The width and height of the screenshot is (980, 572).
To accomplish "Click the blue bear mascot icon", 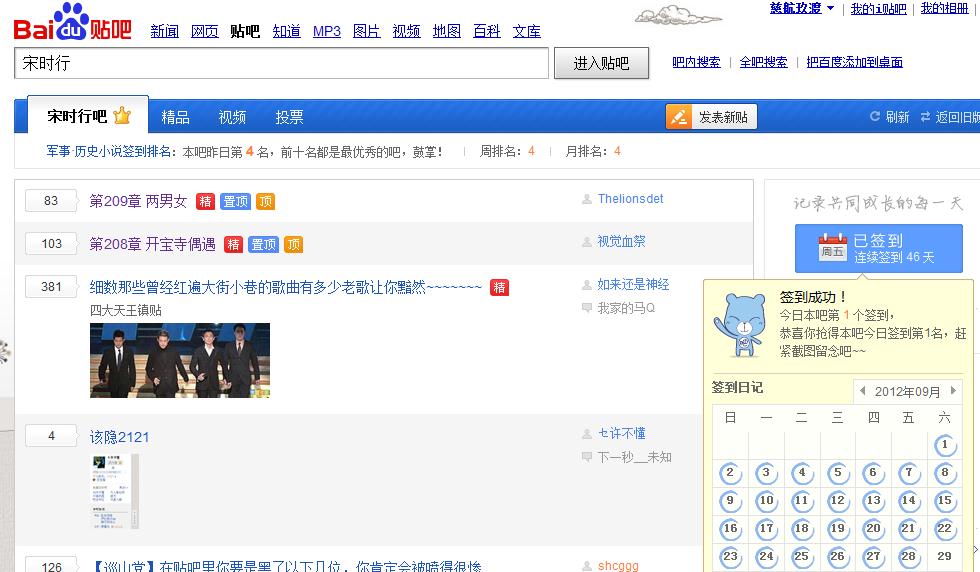I will pos(741,325).
